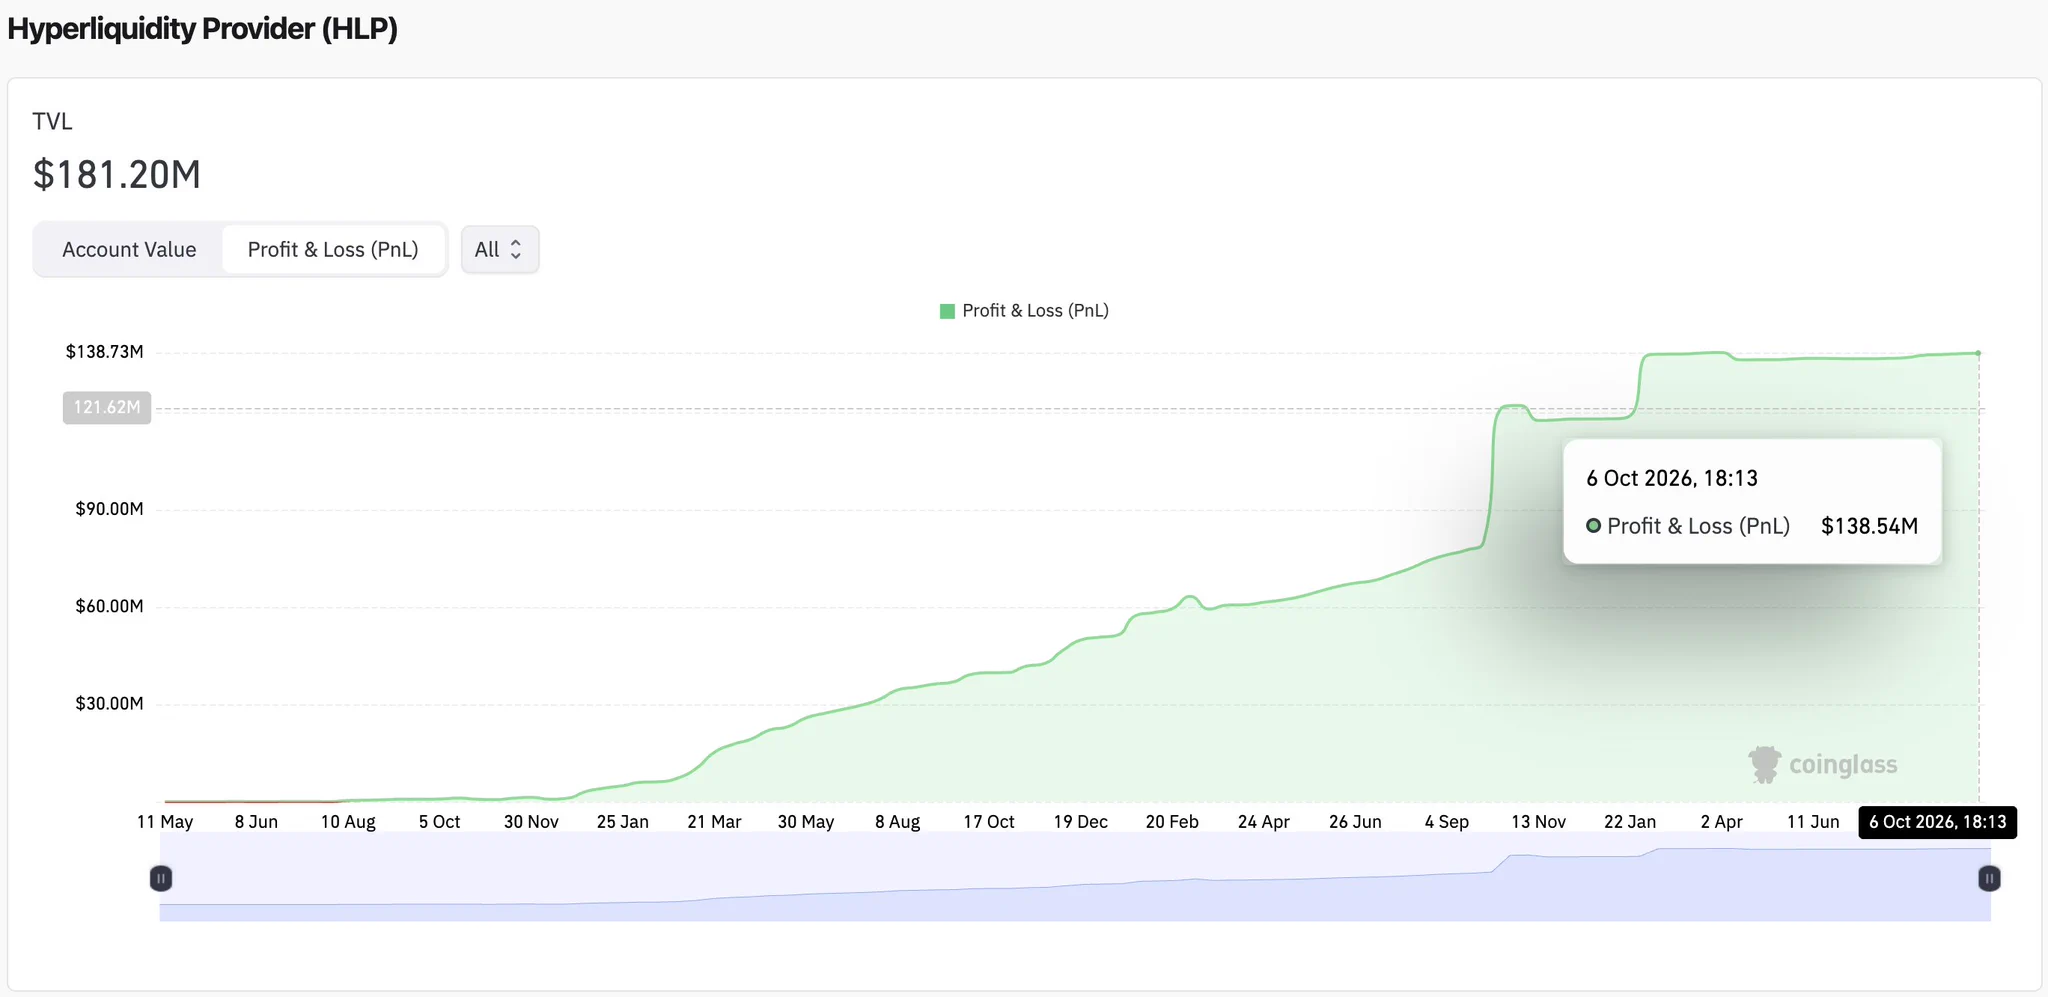Image resolution: width=2048 pixels, height=997 pixels.
Task: Click the 5 Oct x-axis date
Action: (x=440, y=822)
